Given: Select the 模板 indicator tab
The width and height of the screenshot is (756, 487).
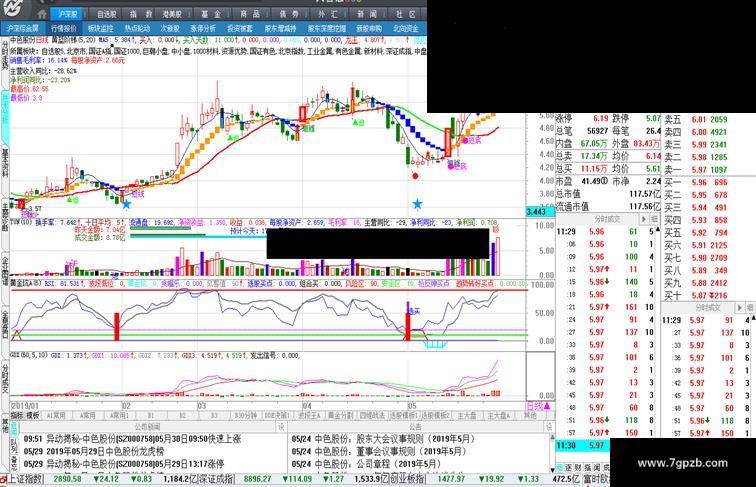Looking at the screenshot, I should (x=33, y=415).
